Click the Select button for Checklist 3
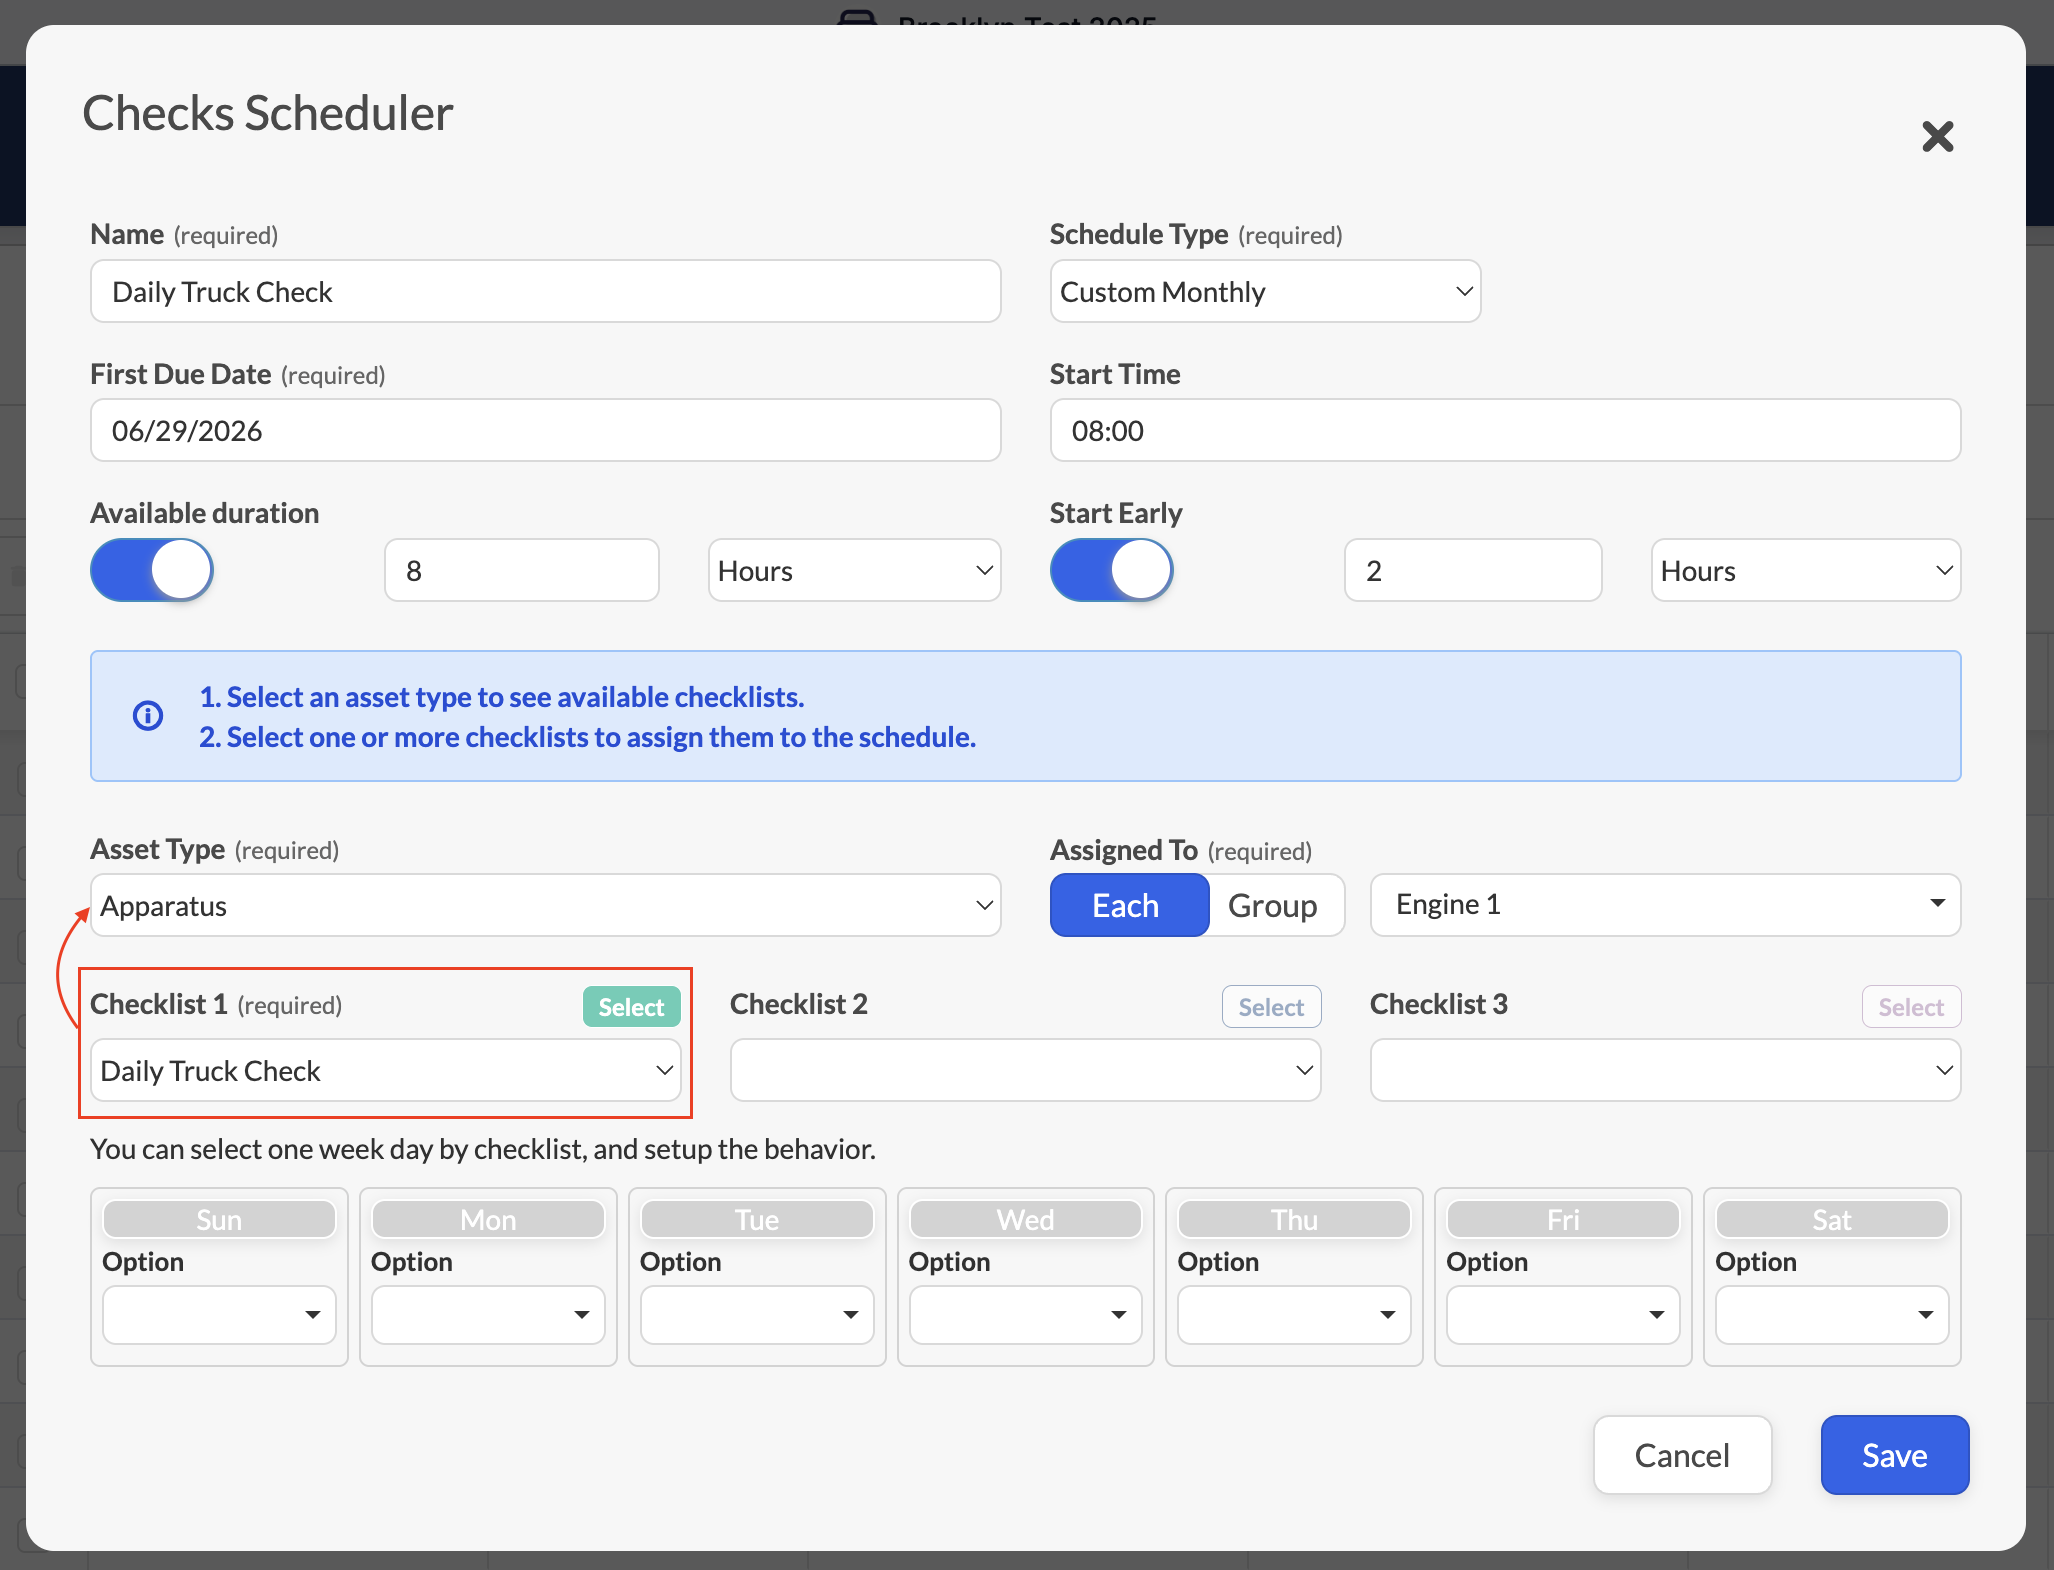Viewport: 2054px width, 1570px height. click(1911, 1006)
